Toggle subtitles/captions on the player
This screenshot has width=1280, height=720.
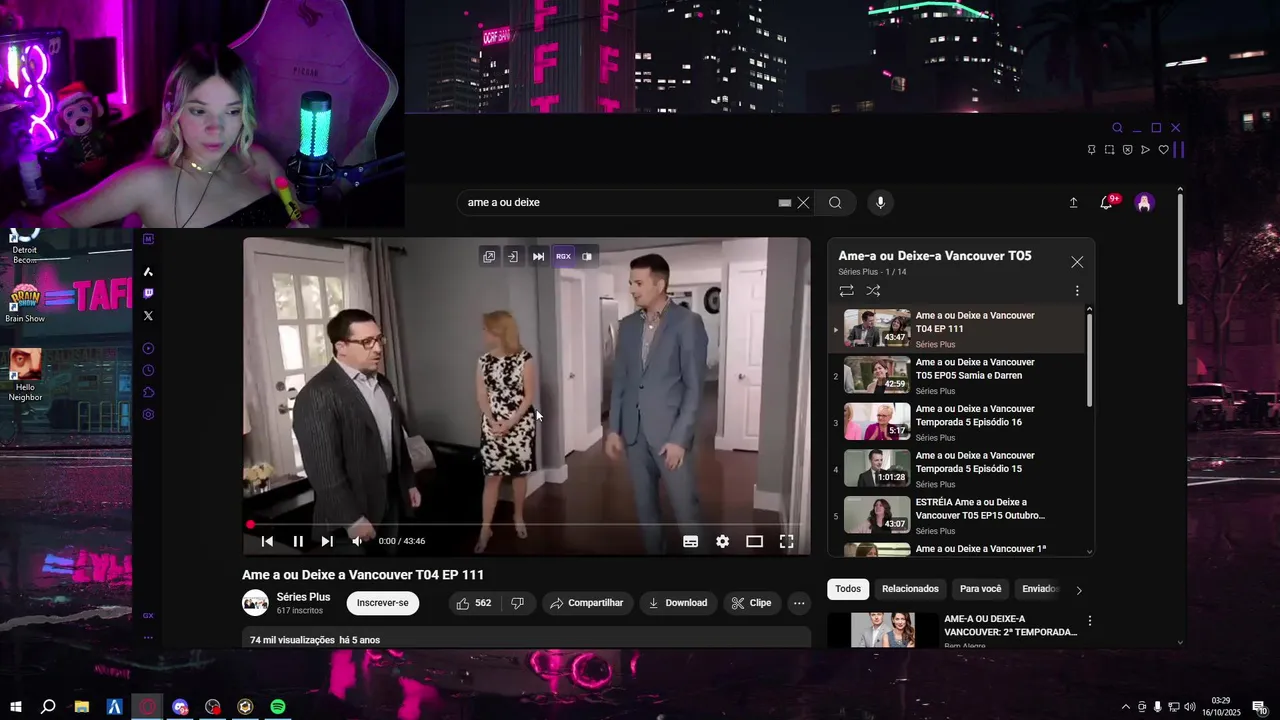click(690, 541)
